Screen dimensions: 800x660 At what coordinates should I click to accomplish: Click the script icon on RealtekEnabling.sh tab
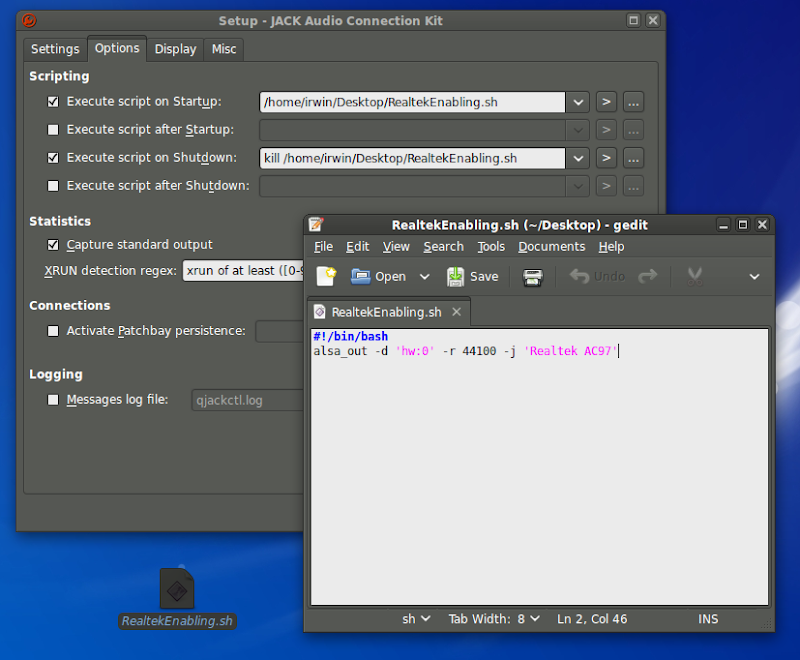coord(320,312)
